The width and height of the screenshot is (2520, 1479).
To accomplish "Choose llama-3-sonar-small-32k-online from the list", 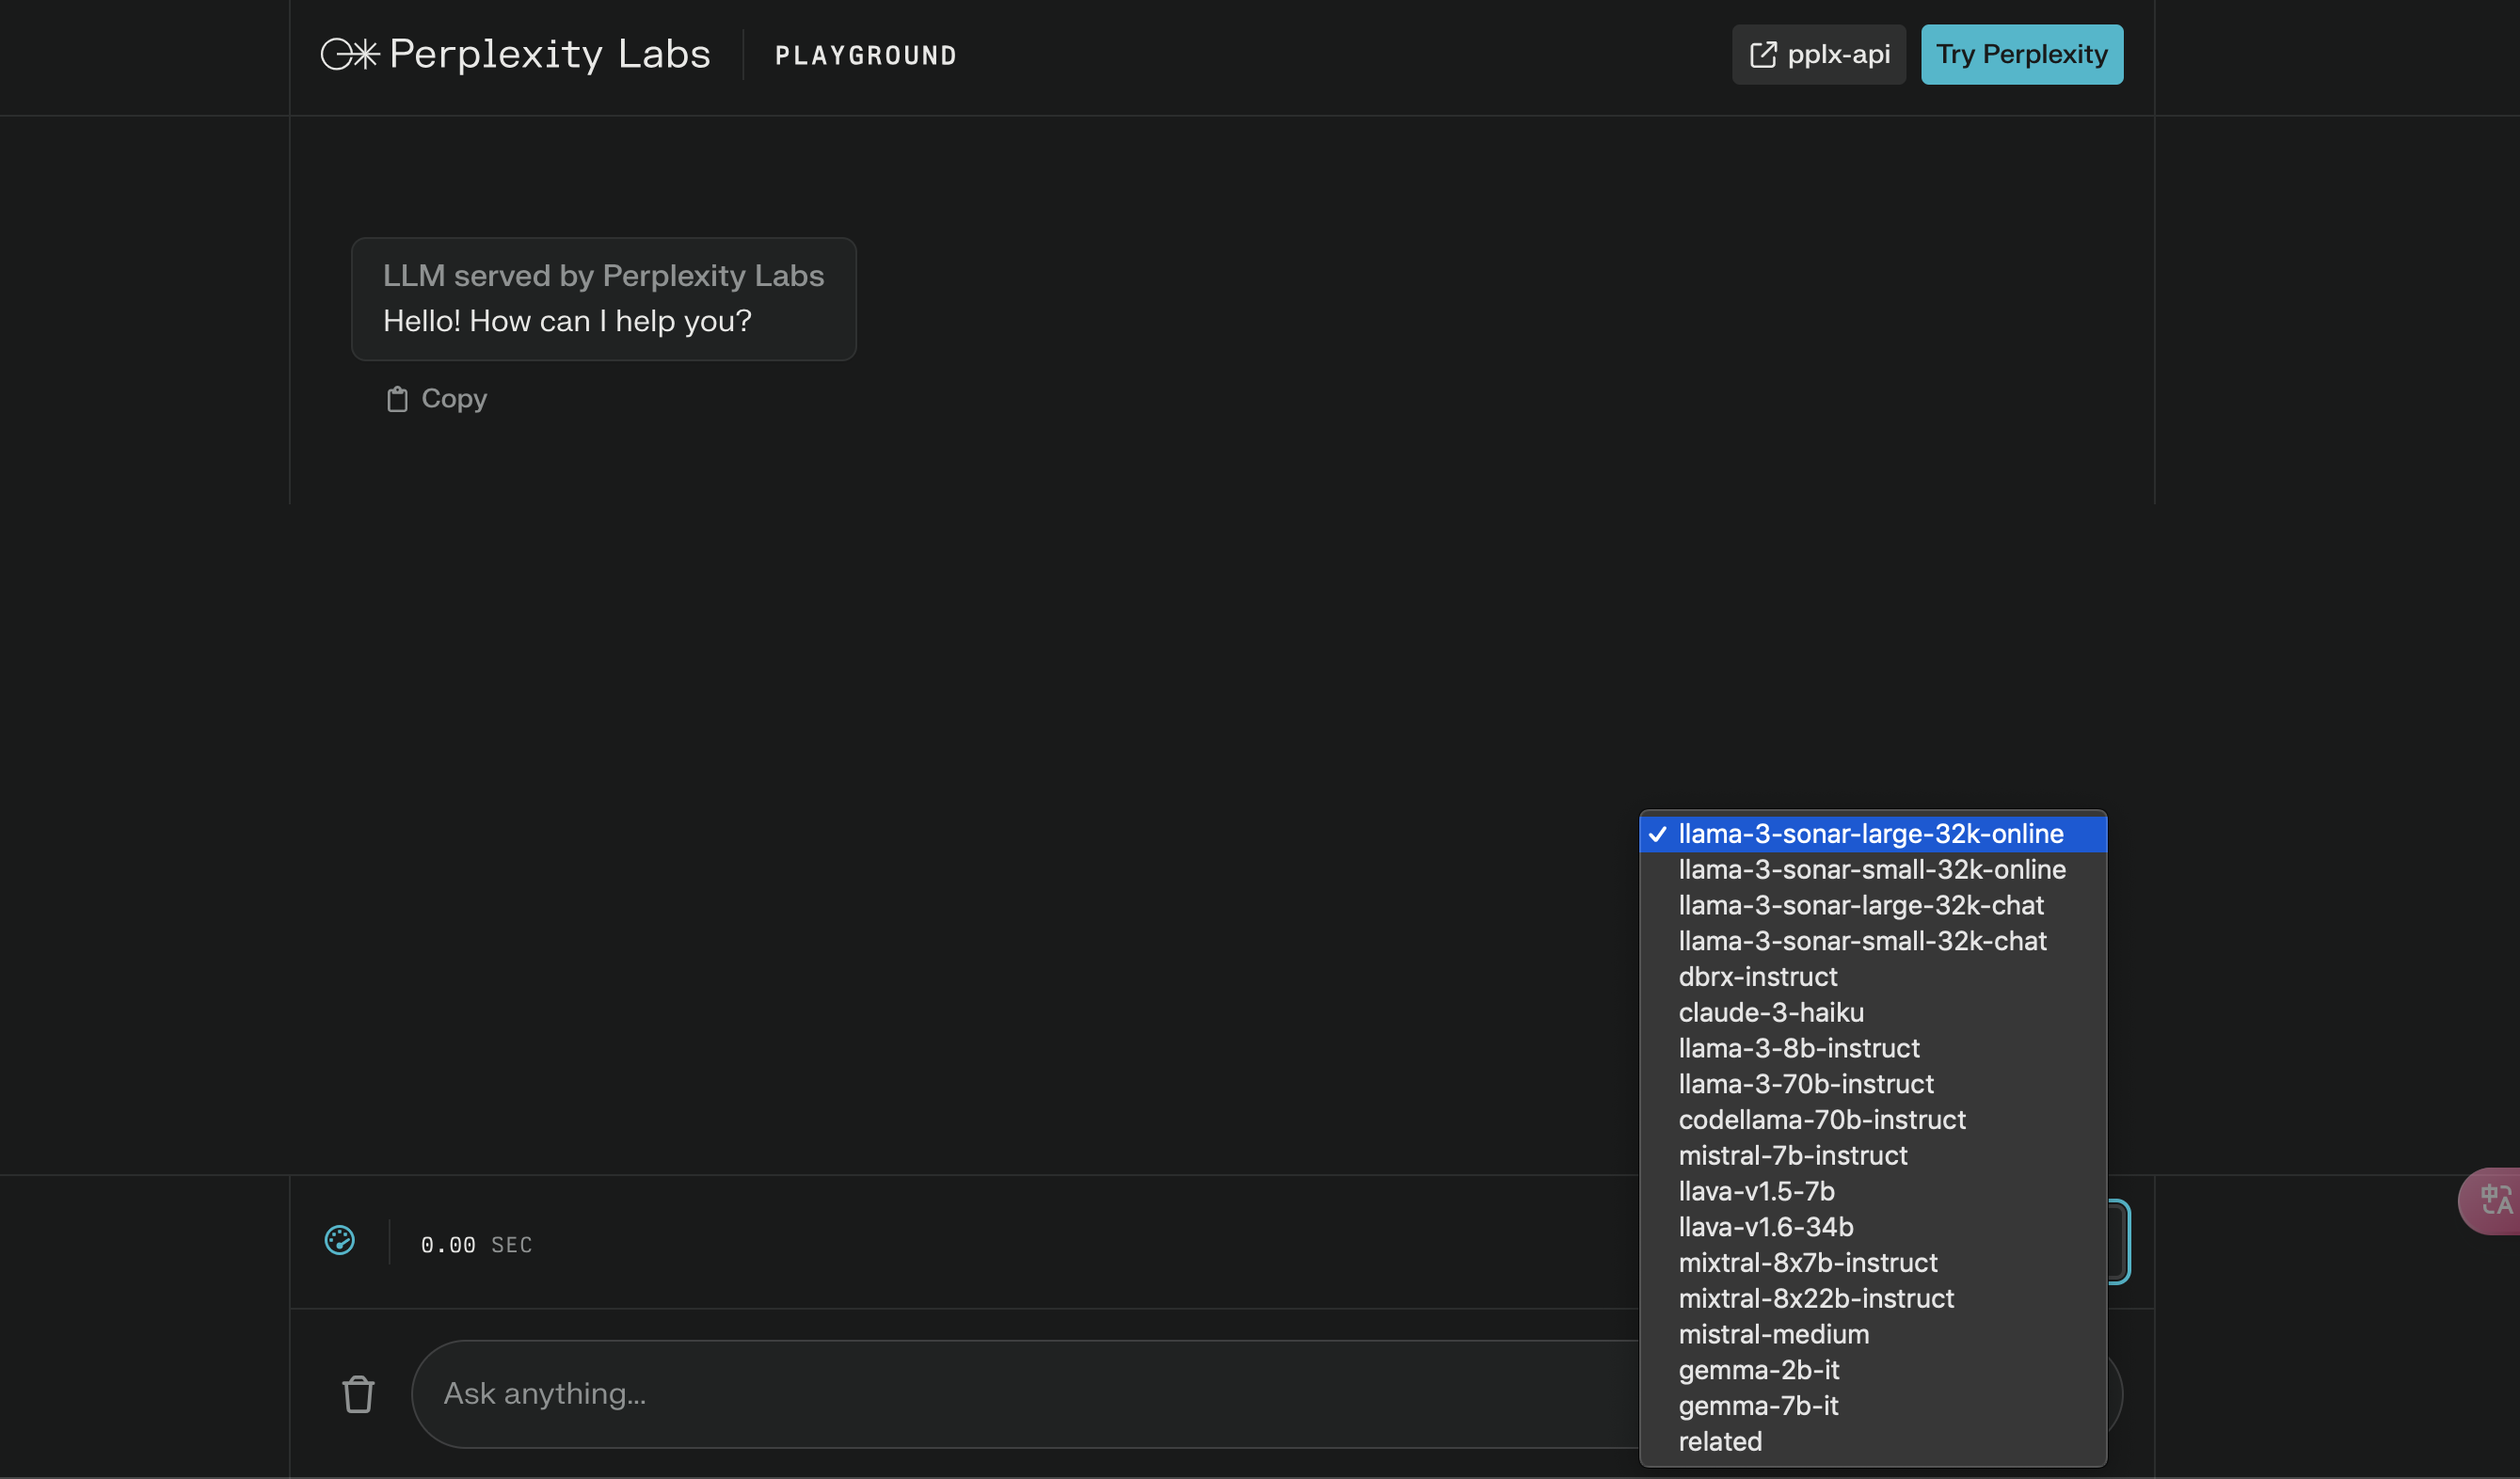I will tap(1872, 870).
